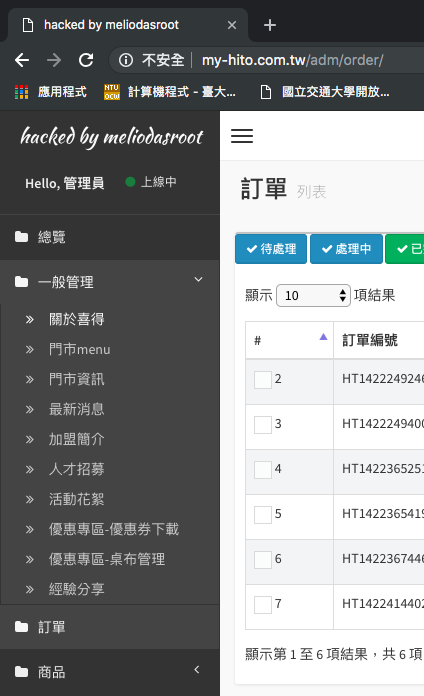Click the order number in row 6
The width and height of the screenshot is (424, 696).
(x=383, y=559)
